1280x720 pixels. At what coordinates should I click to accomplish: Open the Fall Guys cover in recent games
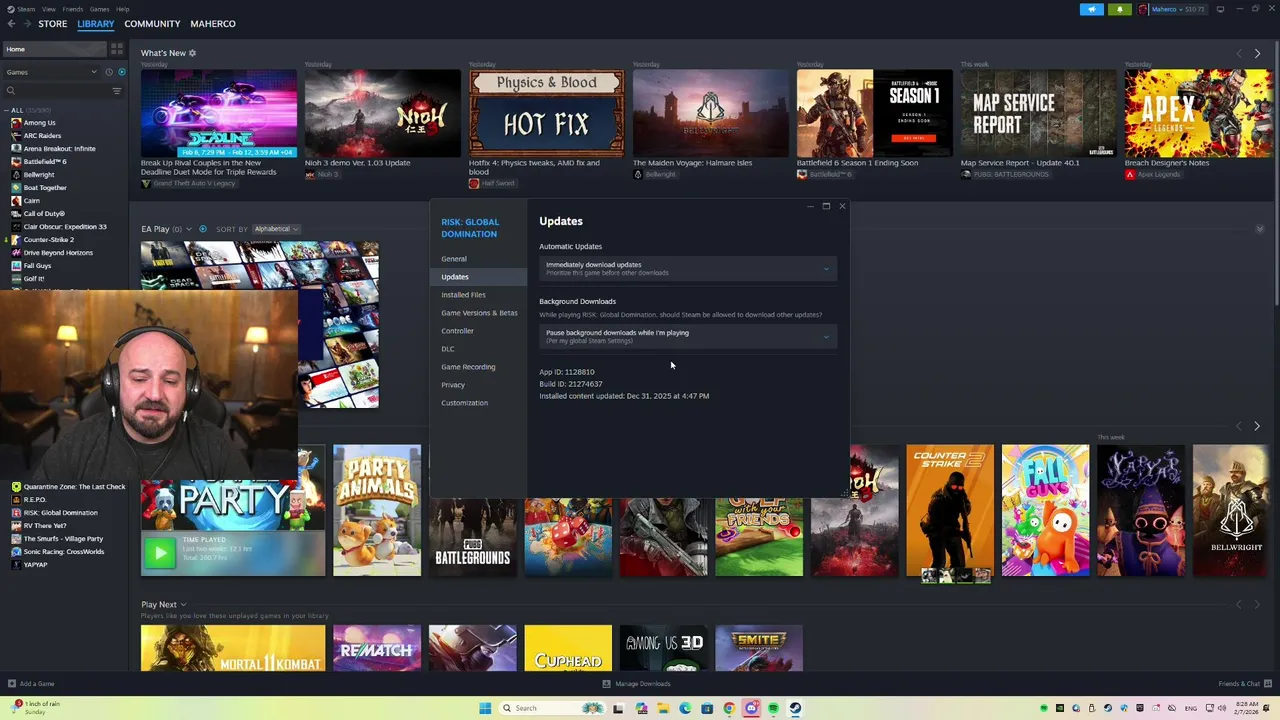pyautogui.click(x=1045, y=511)
